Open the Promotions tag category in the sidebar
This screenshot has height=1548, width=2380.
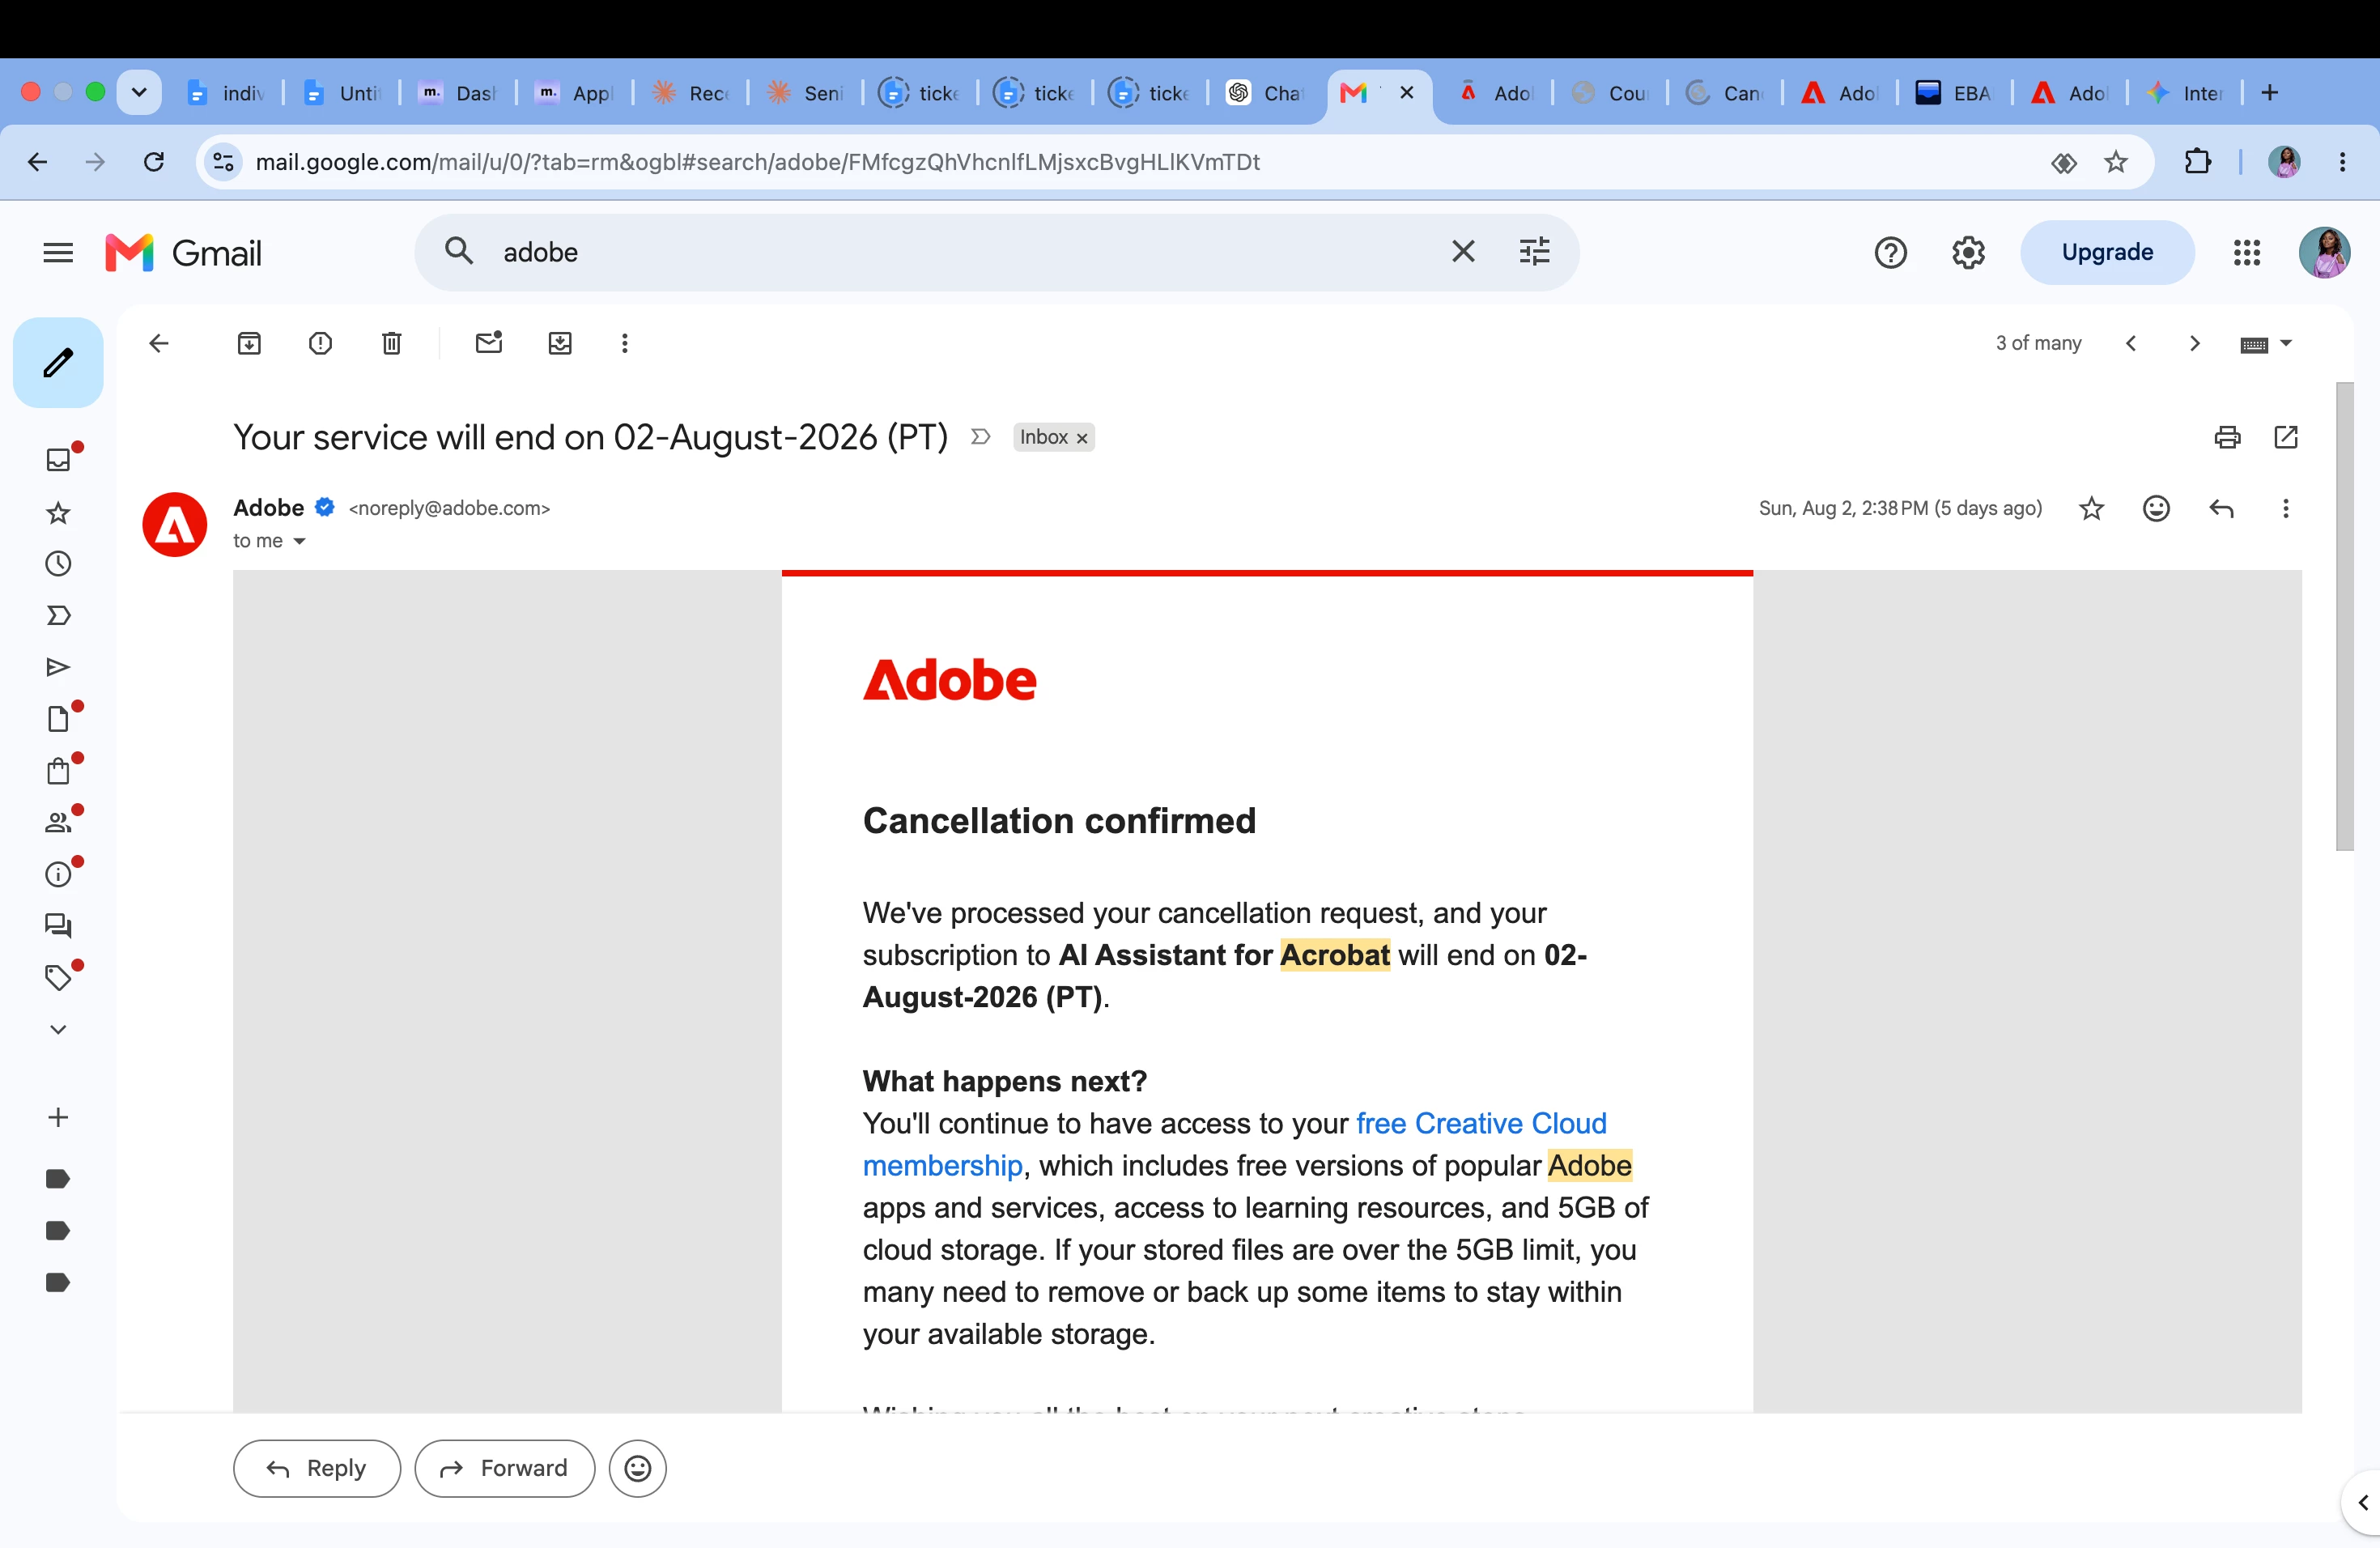[58, 977]
